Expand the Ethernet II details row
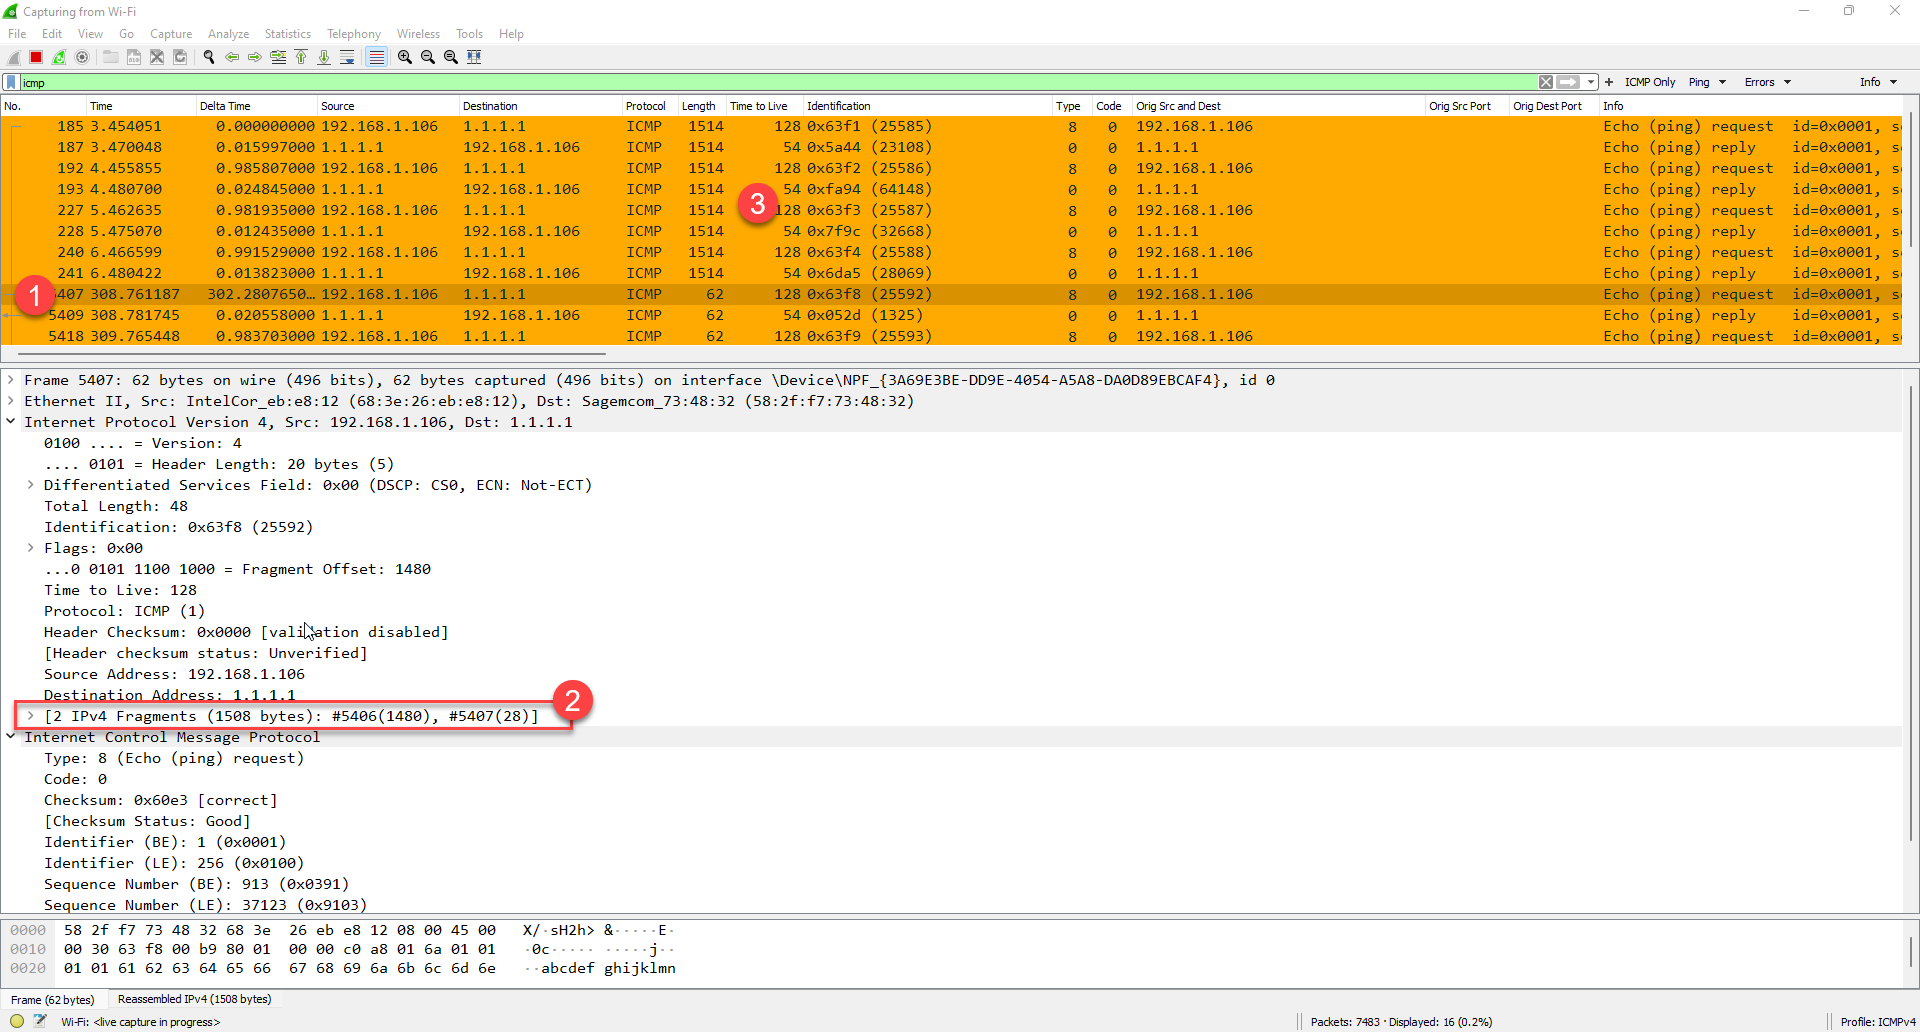This screenshot has height=1032, width=1920. coord(11,401)
